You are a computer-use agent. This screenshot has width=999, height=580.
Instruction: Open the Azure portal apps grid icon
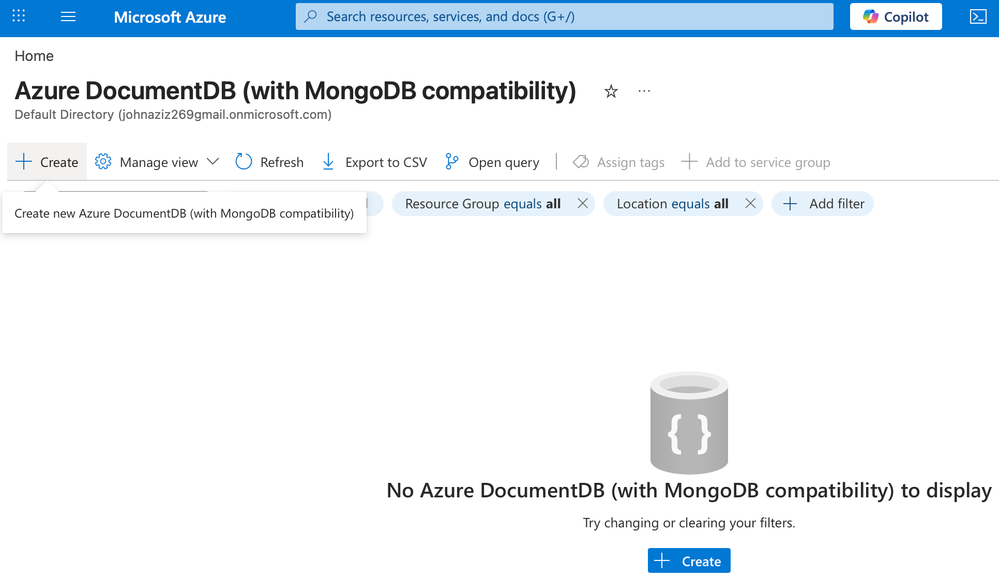coord(18,16)
